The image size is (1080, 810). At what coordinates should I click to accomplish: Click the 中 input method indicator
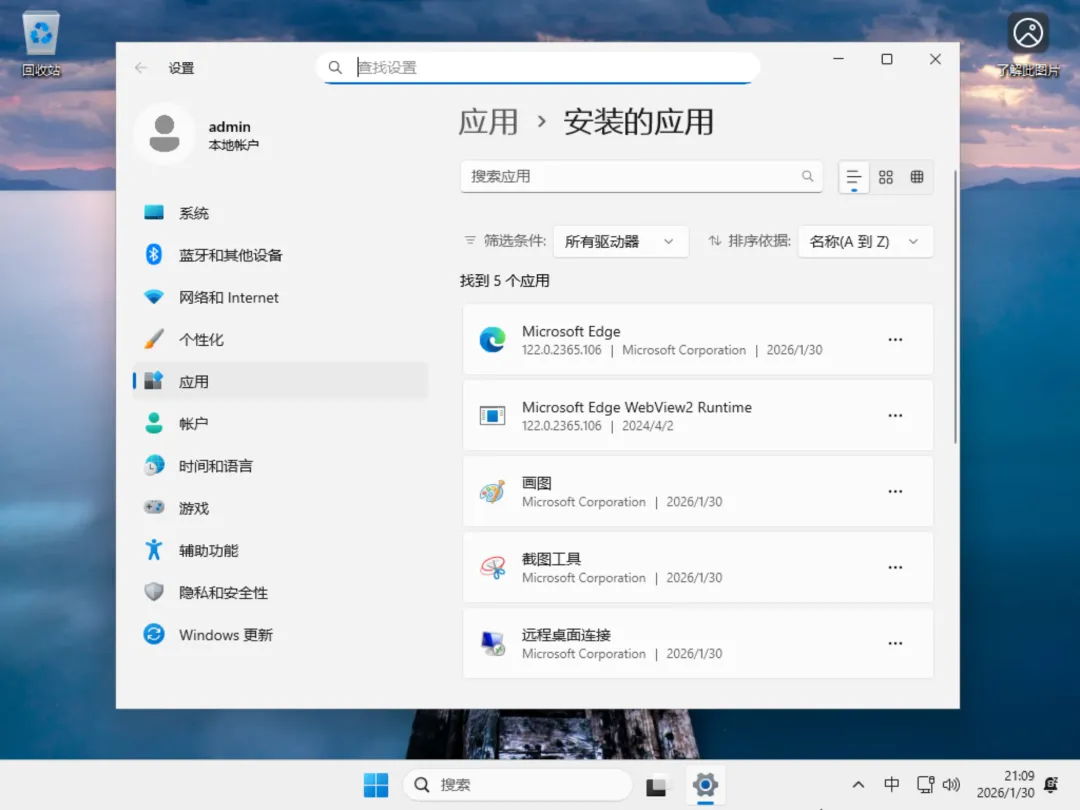(x=891, y=785)
